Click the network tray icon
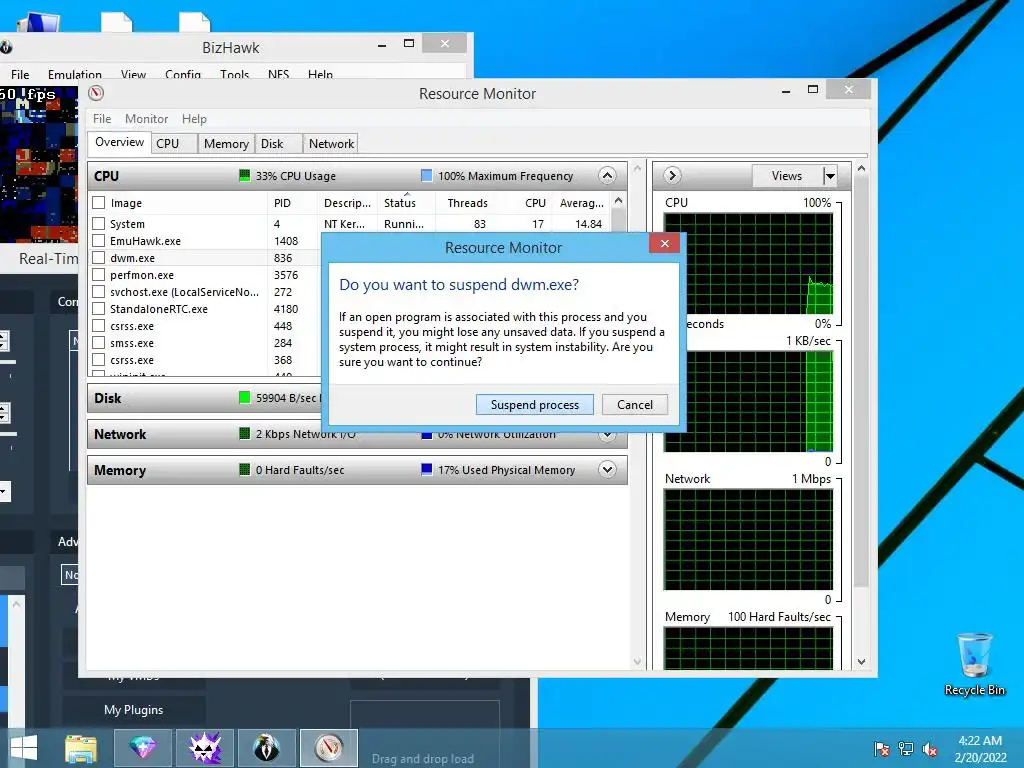This screenshot has width=1024, height=768. (906, 749)
